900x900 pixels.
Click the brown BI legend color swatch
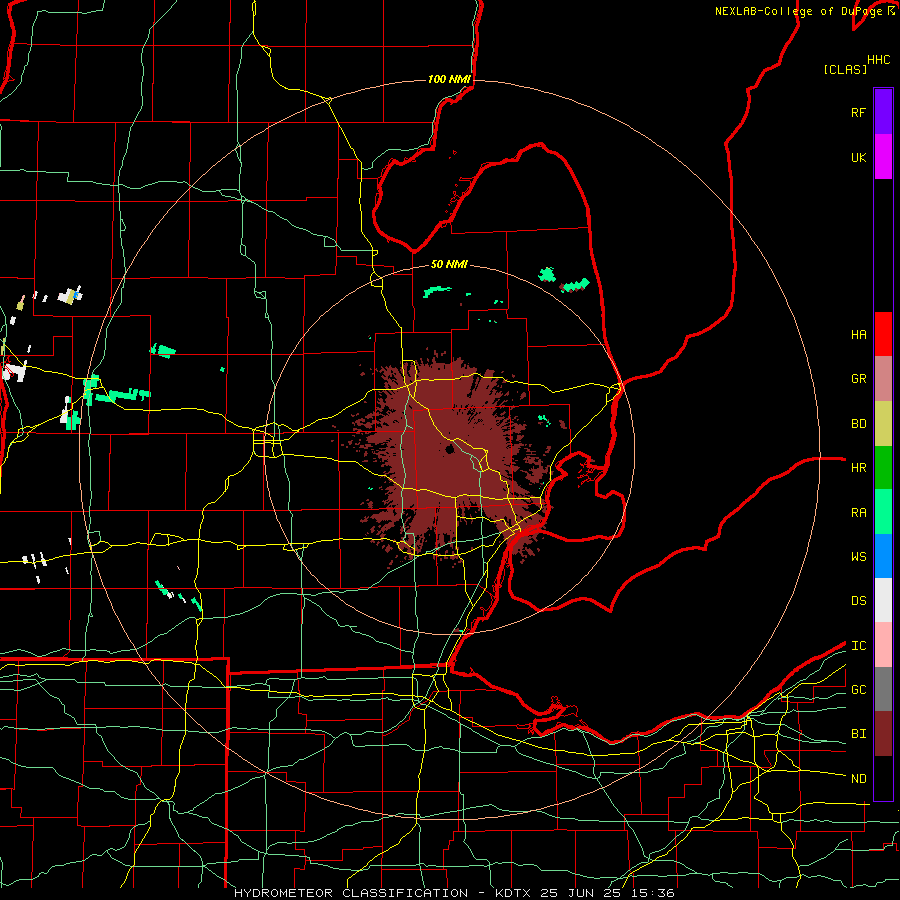click(883, 734)
